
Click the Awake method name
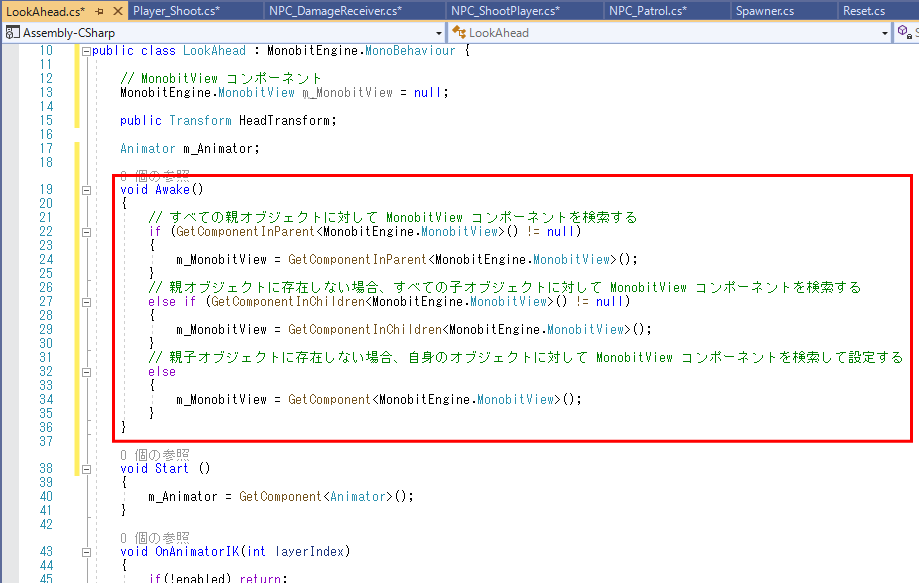[x=172, y=189]
